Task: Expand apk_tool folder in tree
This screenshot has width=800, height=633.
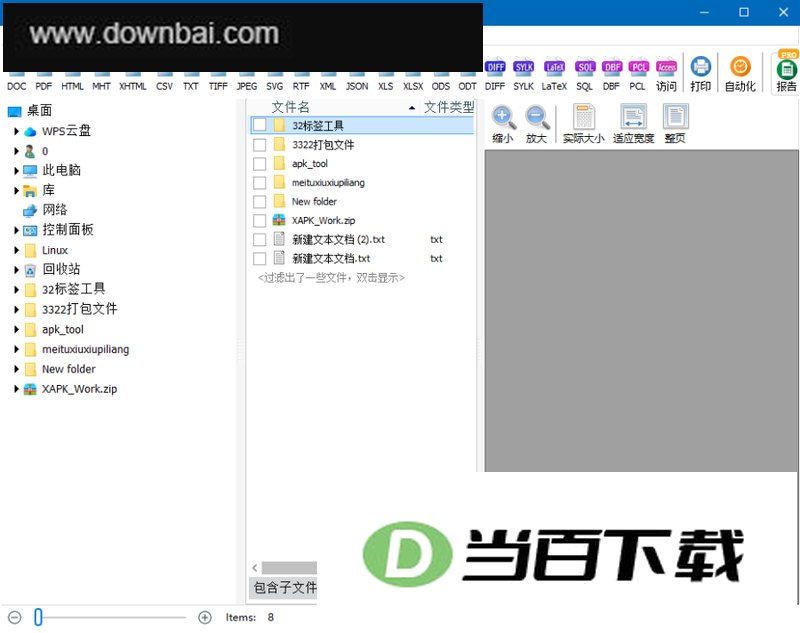Action: point(16,329)
